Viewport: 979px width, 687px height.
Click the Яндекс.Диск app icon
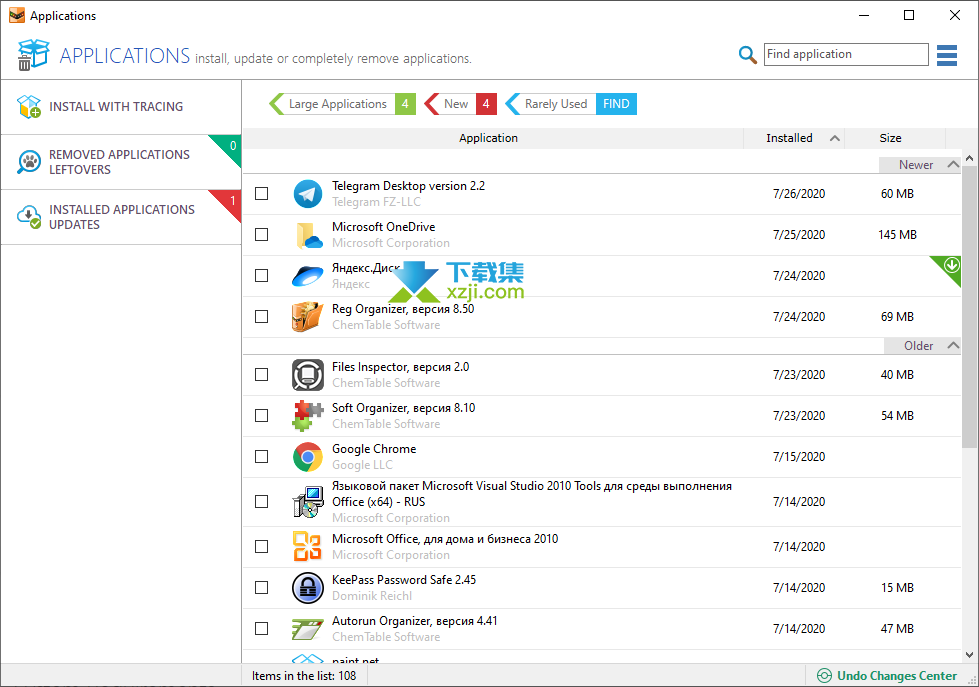click(308, 275)
